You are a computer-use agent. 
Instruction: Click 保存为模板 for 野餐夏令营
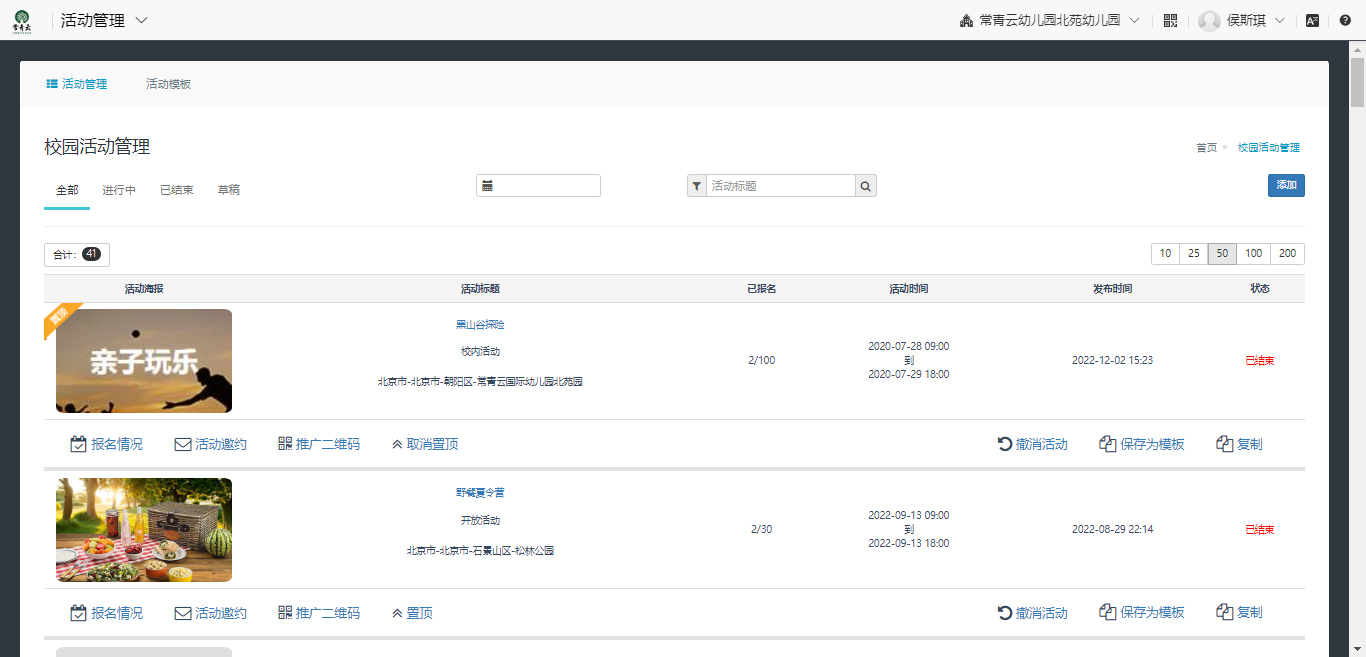tap(1142, 613)
